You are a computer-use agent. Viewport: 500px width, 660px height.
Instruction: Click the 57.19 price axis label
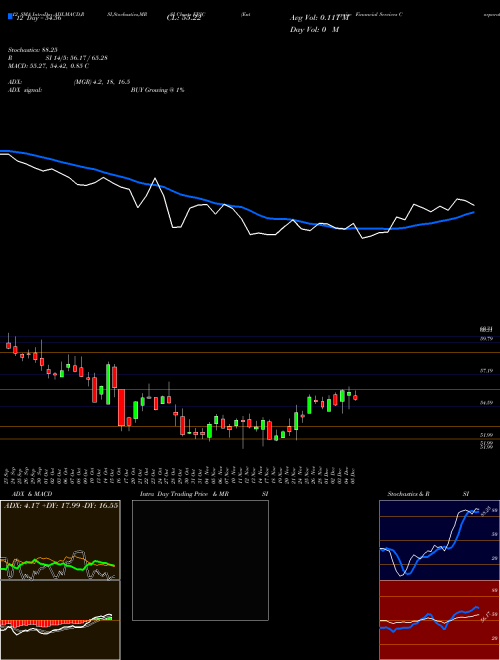pos(486,371)
